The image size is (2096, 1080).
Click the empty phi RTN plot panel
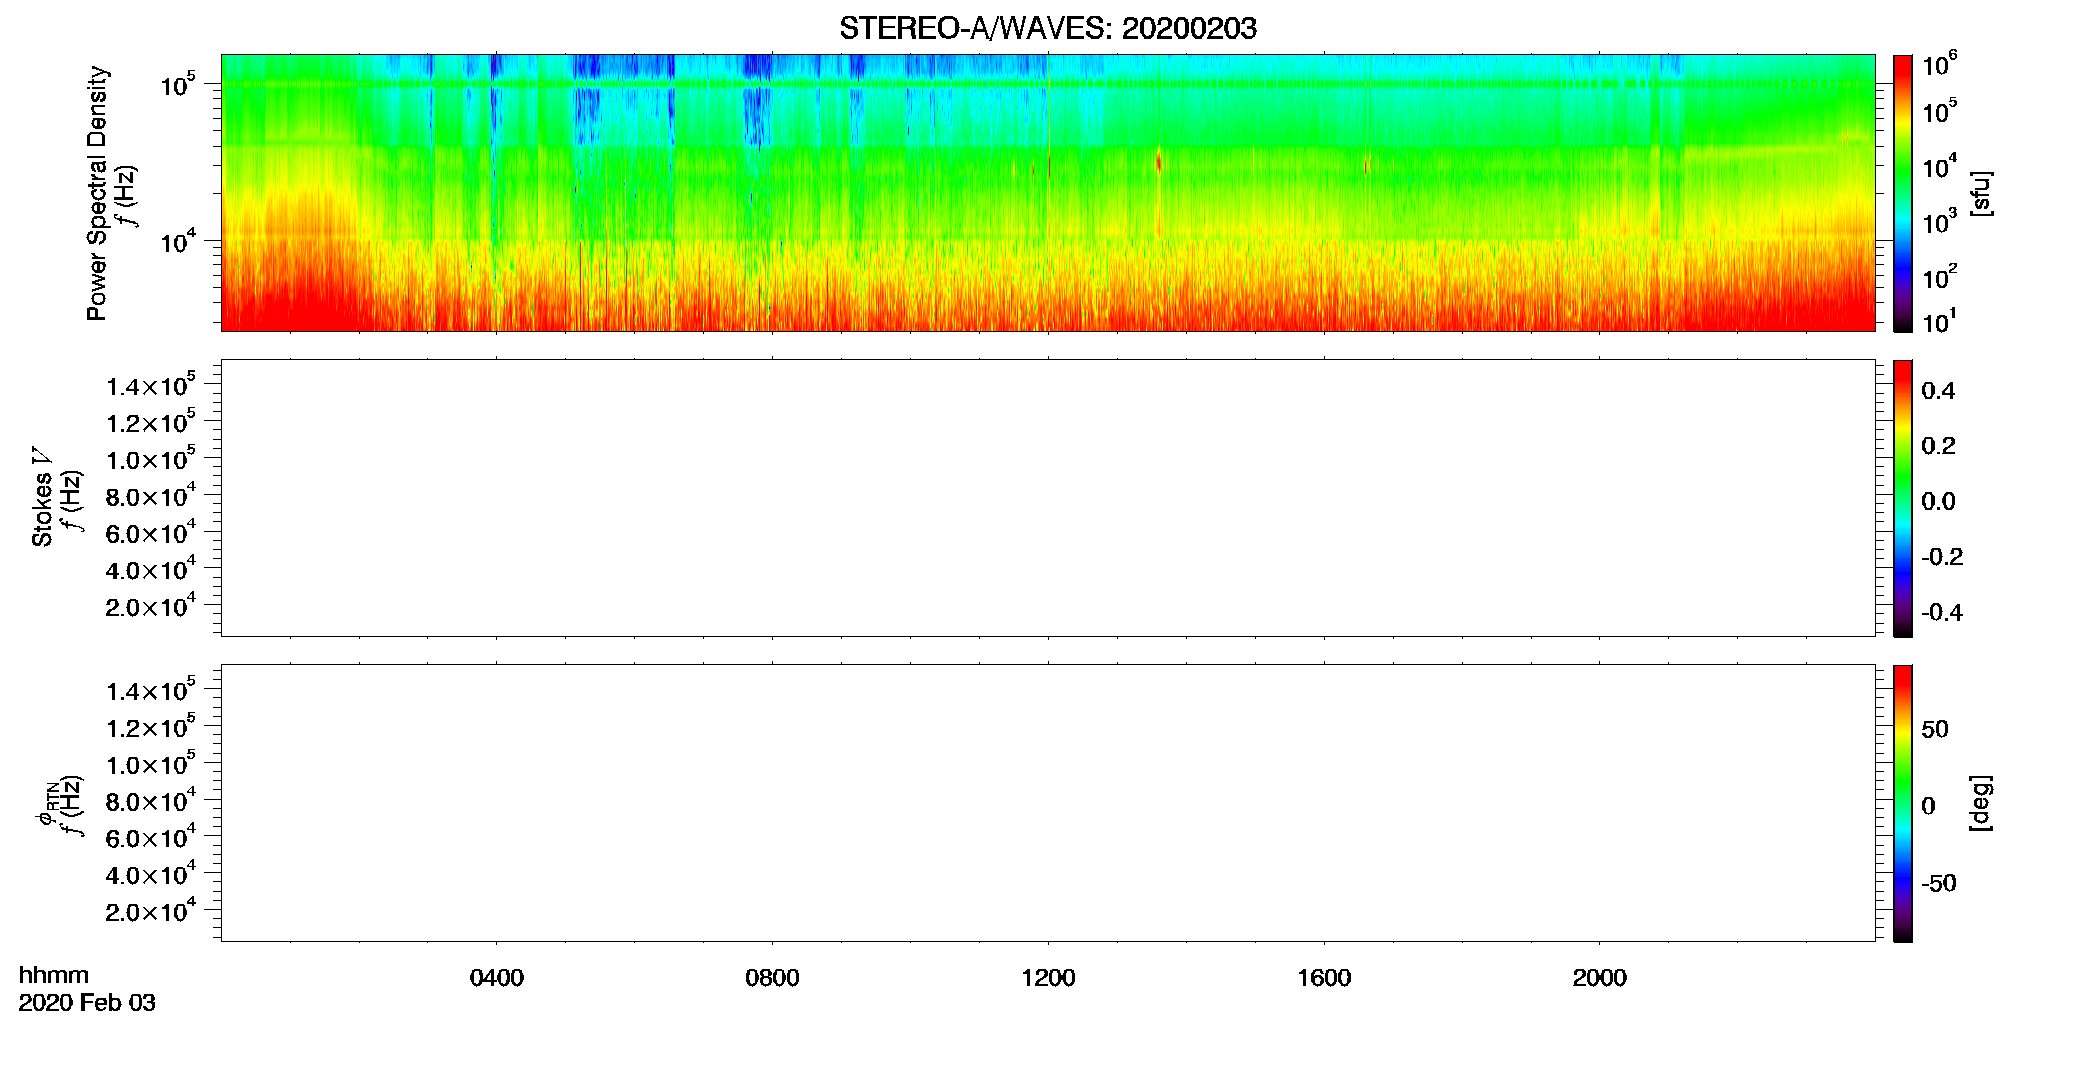tap(1048, 803)
